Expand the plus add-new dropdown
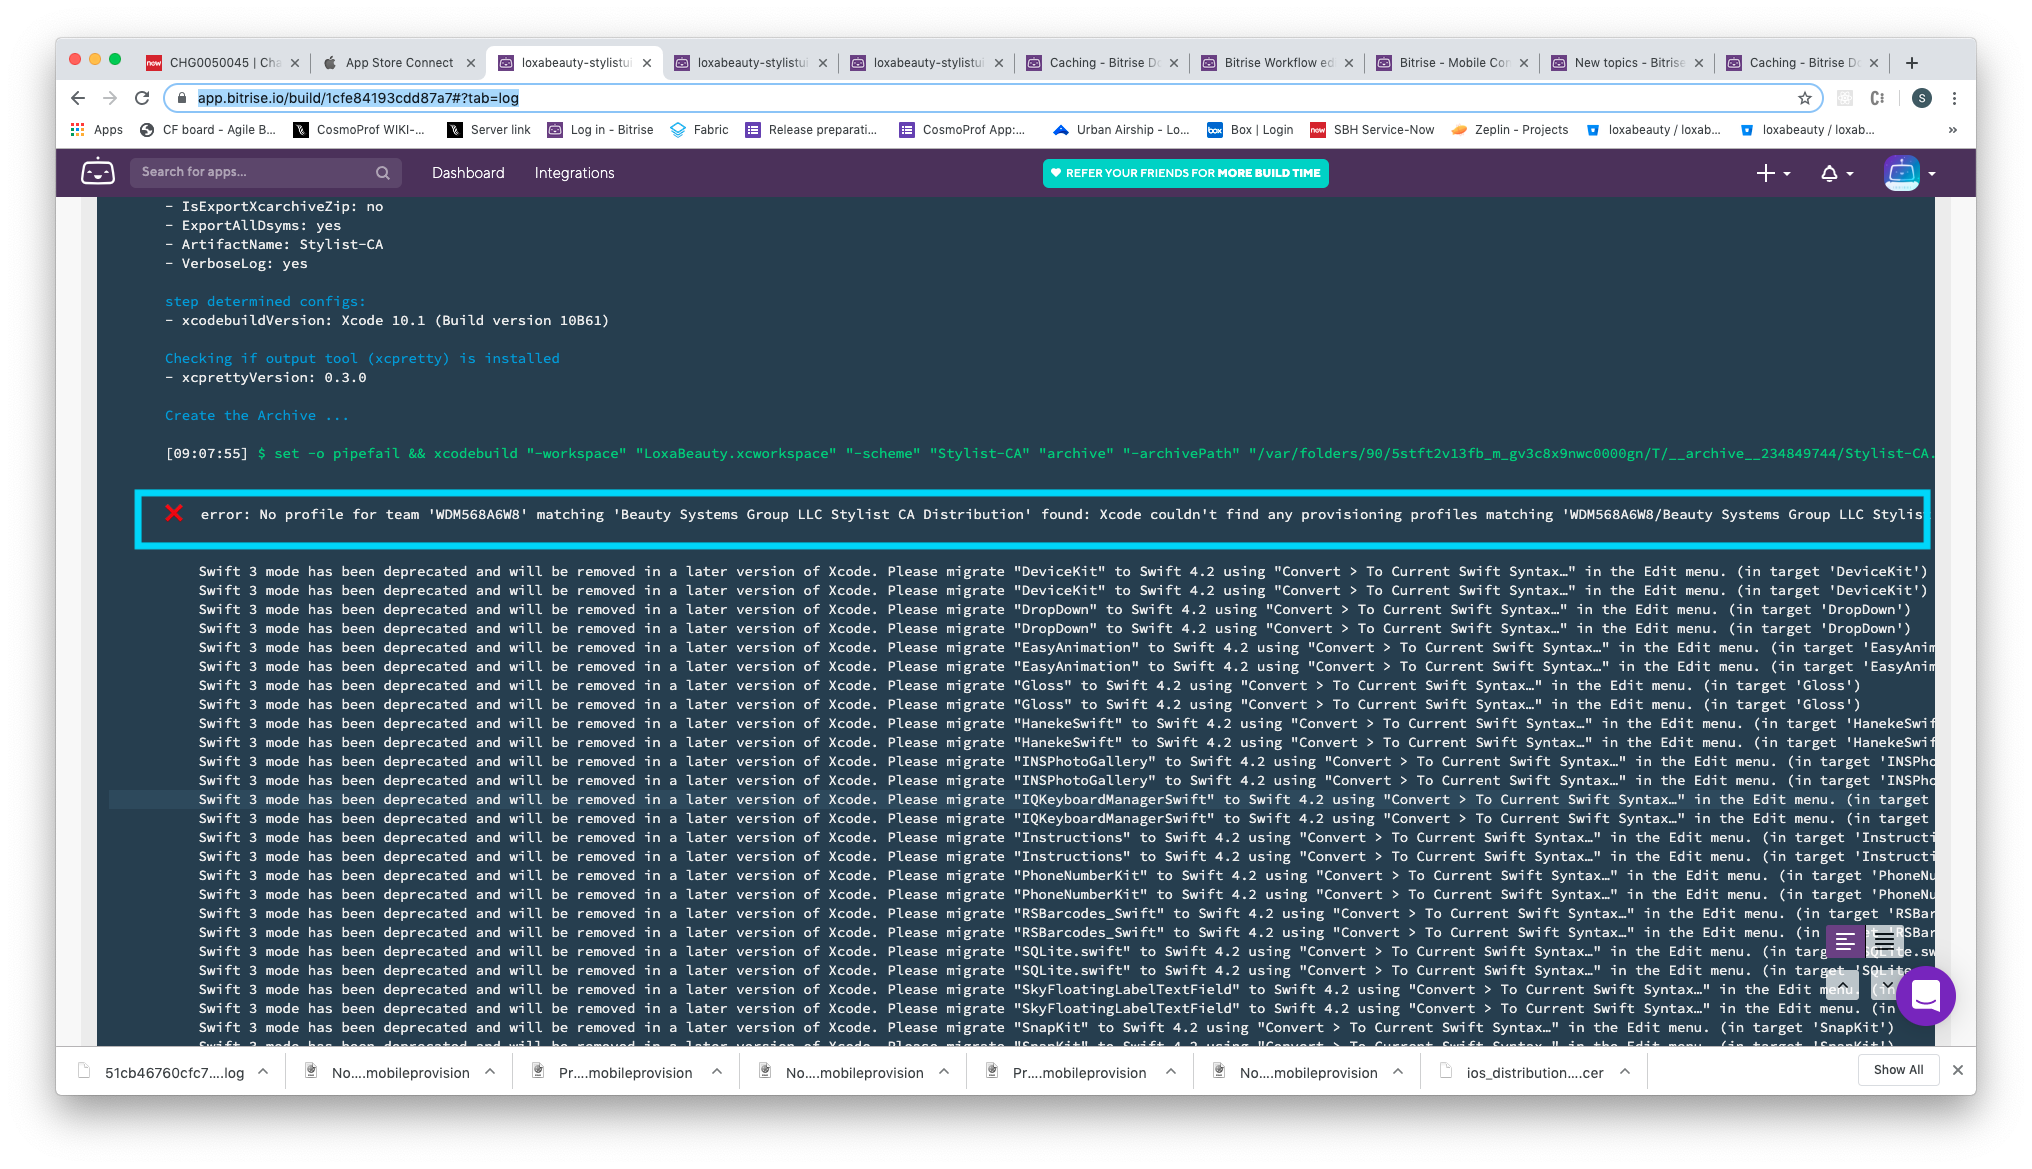The image size is (2032, 1169). pyautogui.click(x=1773, y=173)
